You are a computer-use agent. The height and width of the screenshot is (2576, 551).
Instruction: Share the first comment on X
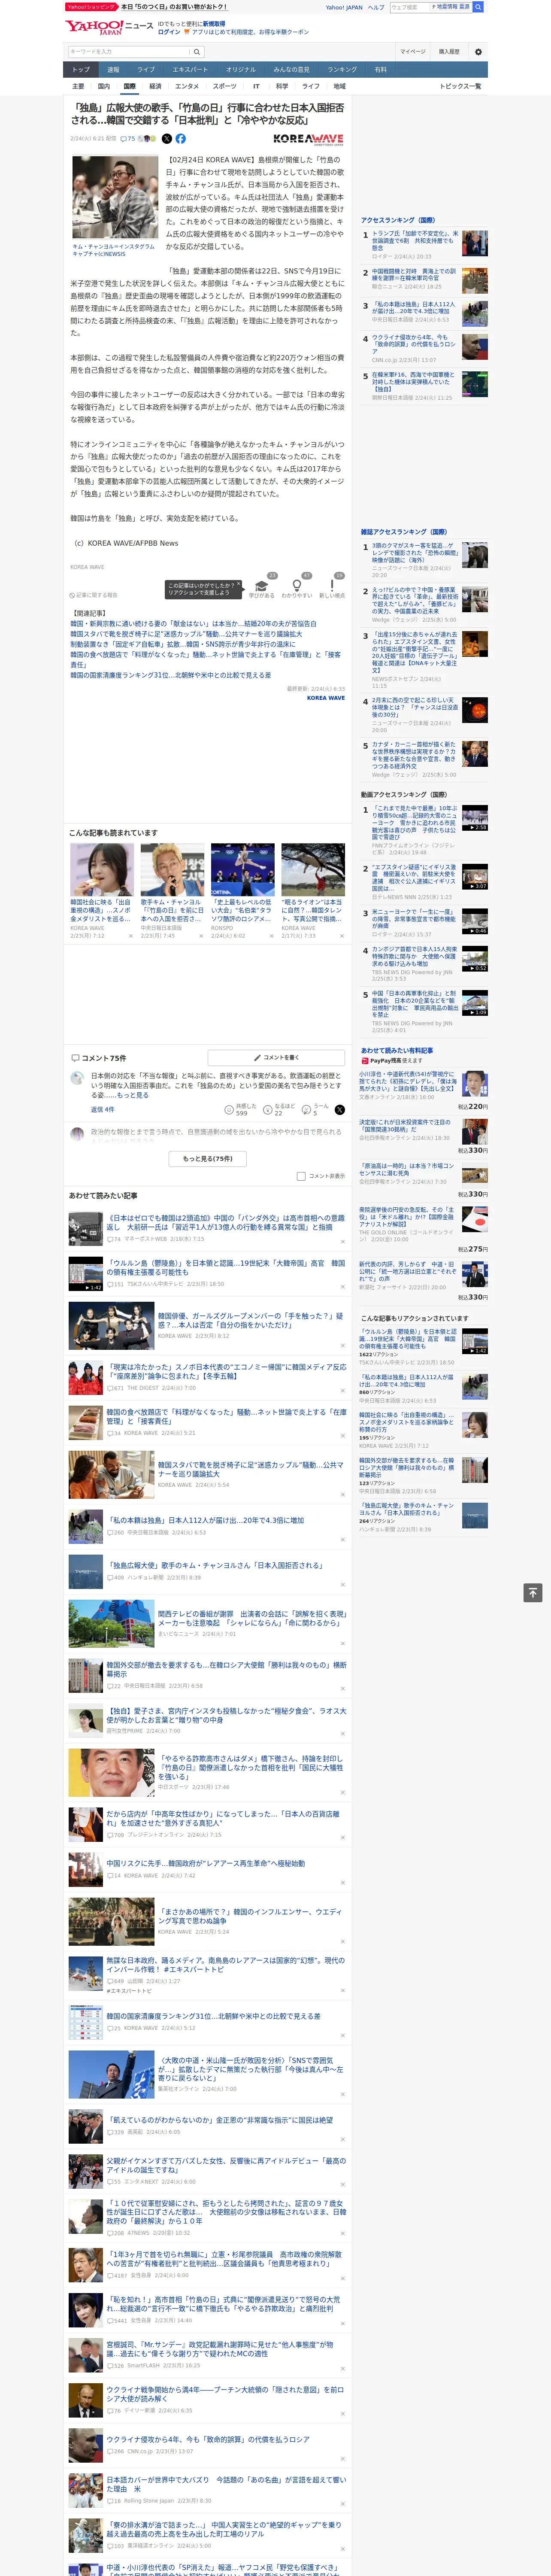[x=340, y=1110]
